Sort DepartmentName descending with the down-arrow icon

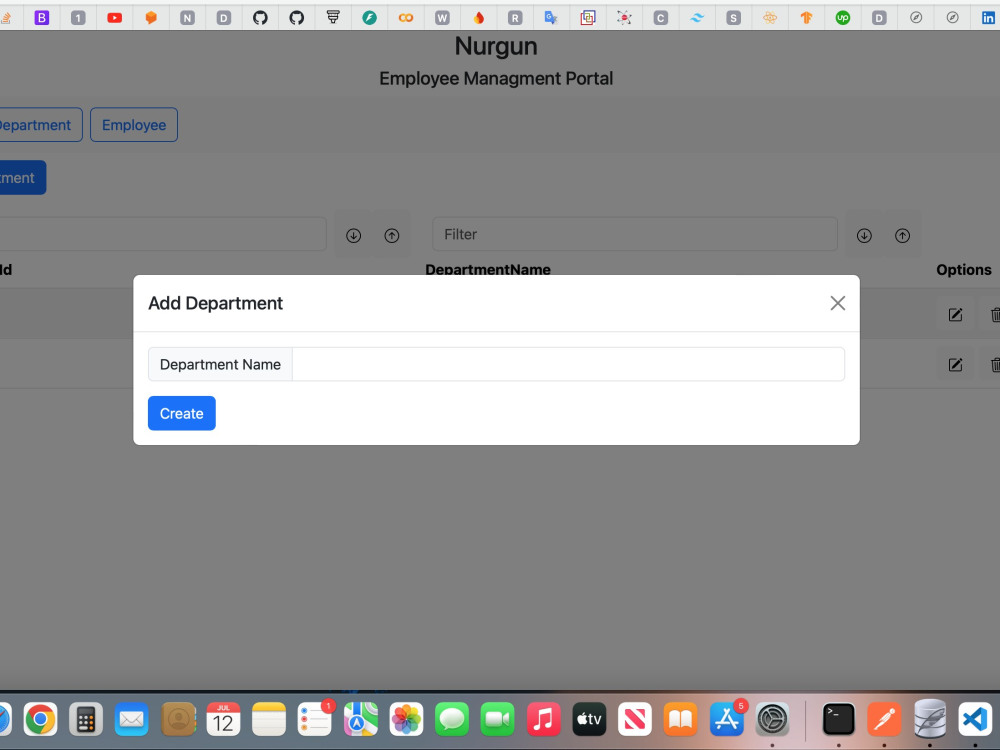(x=864, y=235)
